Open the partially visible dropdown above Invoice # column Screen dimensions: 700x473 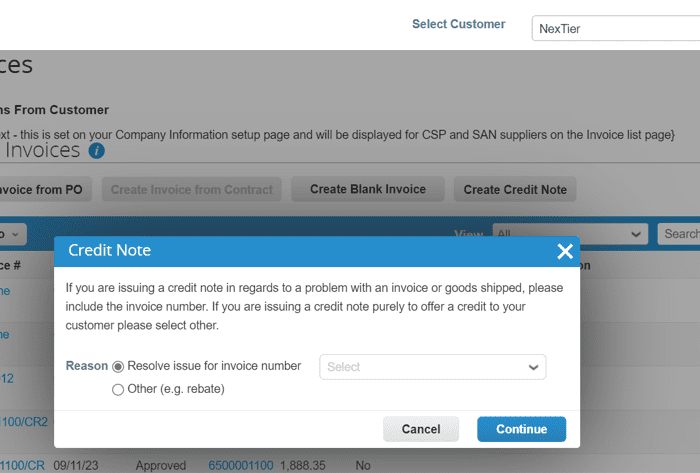14,234
